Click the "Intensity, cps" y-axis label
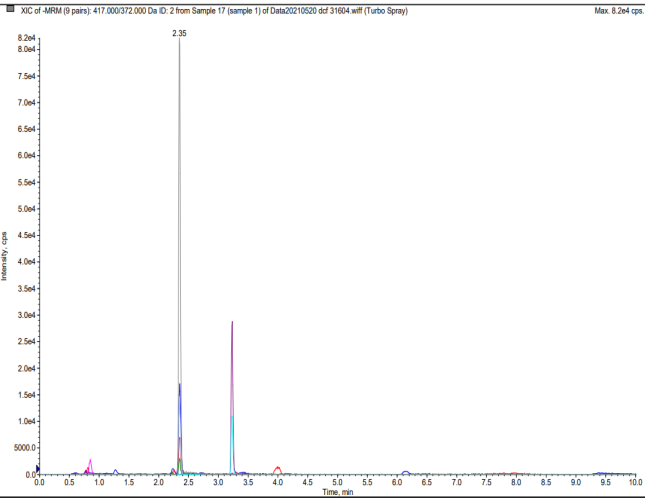This screenshot has width=645, height=501. (5, 256)
